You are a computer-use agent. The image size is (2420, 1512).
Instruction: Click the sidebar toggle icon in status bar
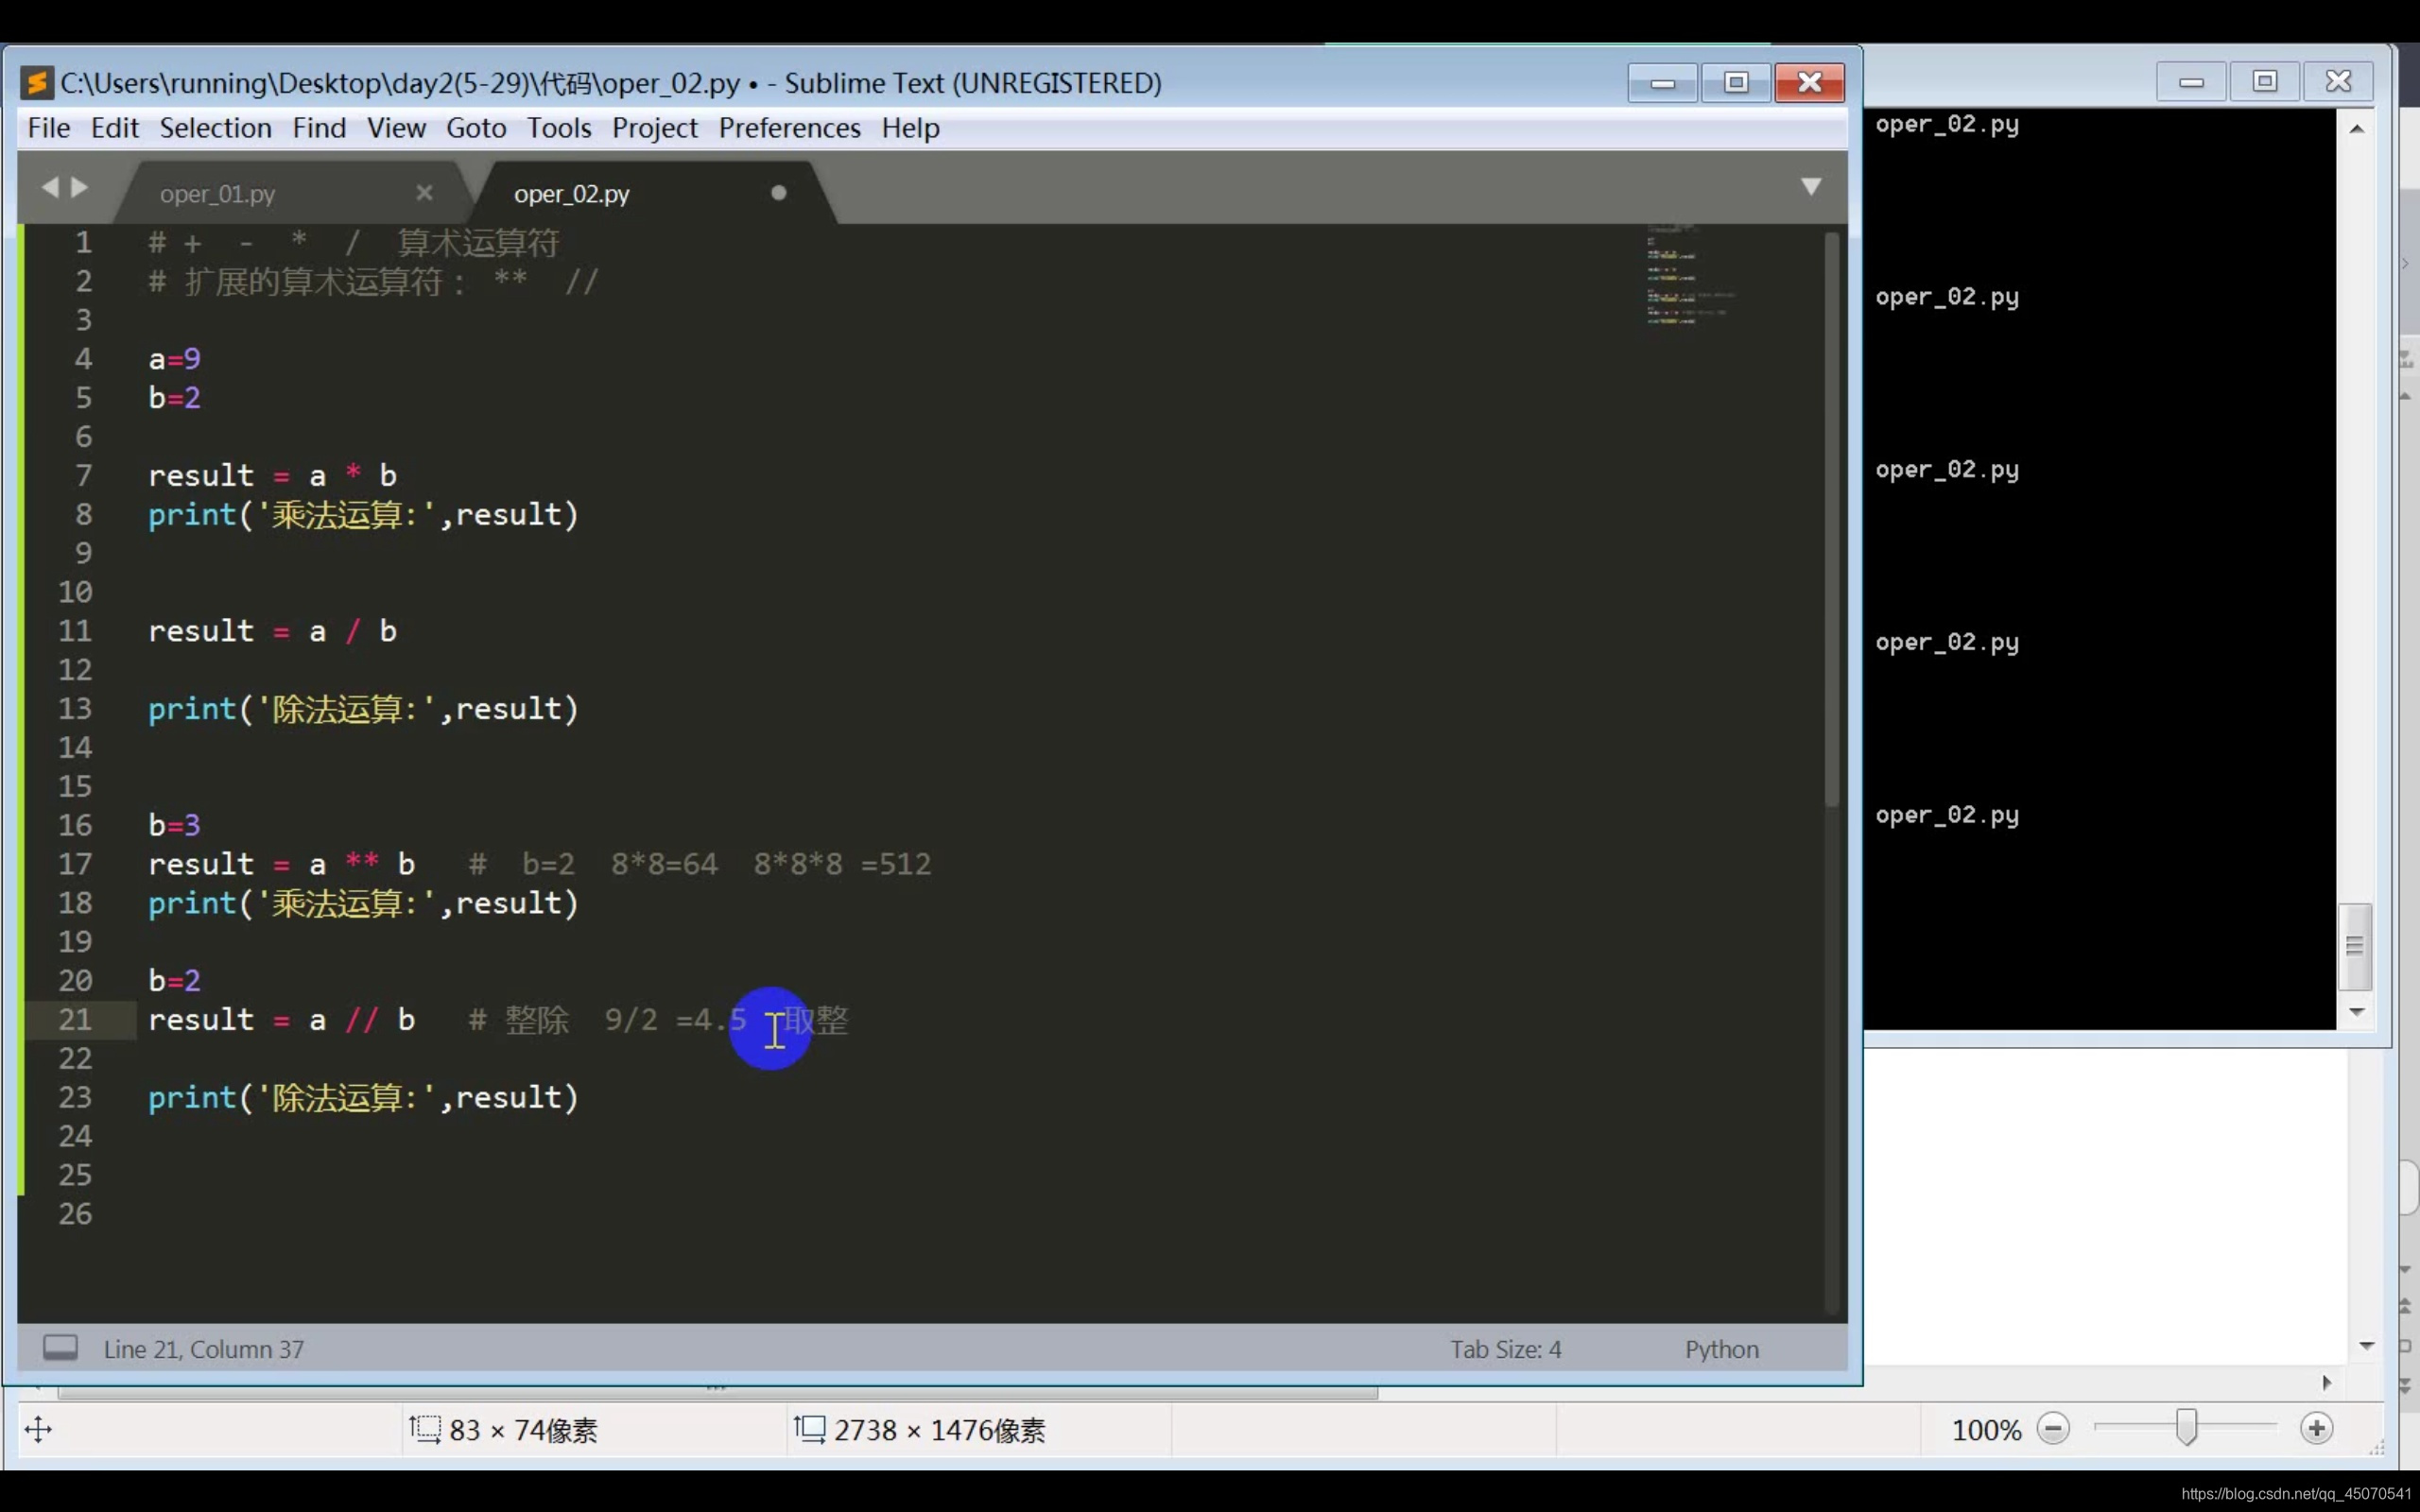60,1348
